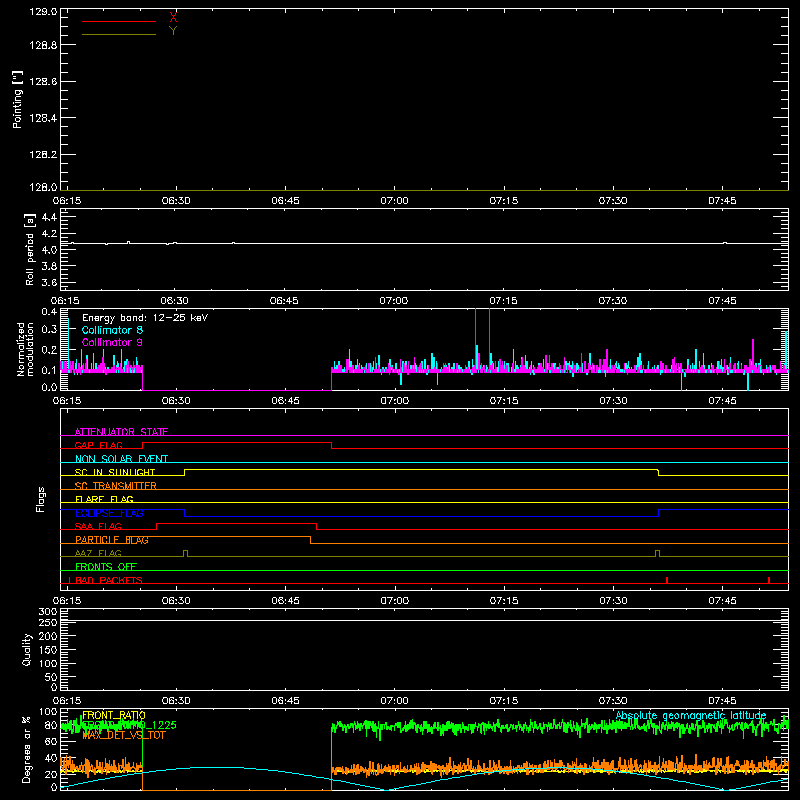800x800 pixels.
Task: Click the 07:45 label below Pointing panel
Action: click(722, 201)
